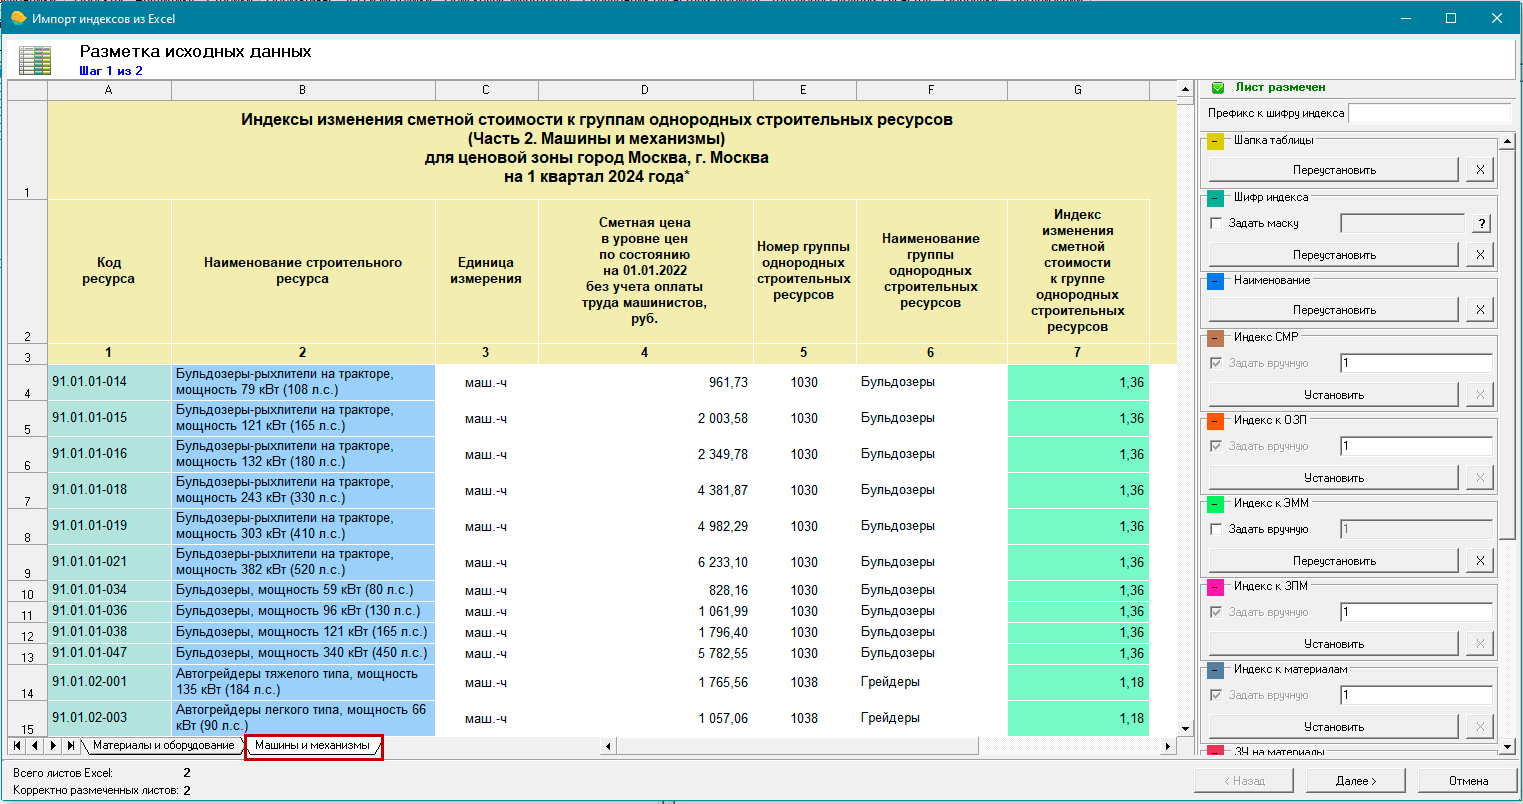Click the Индекс СМР manual value field
Image resolution: width=1523 pixels, height=804 pixels.
[1416, 363]
